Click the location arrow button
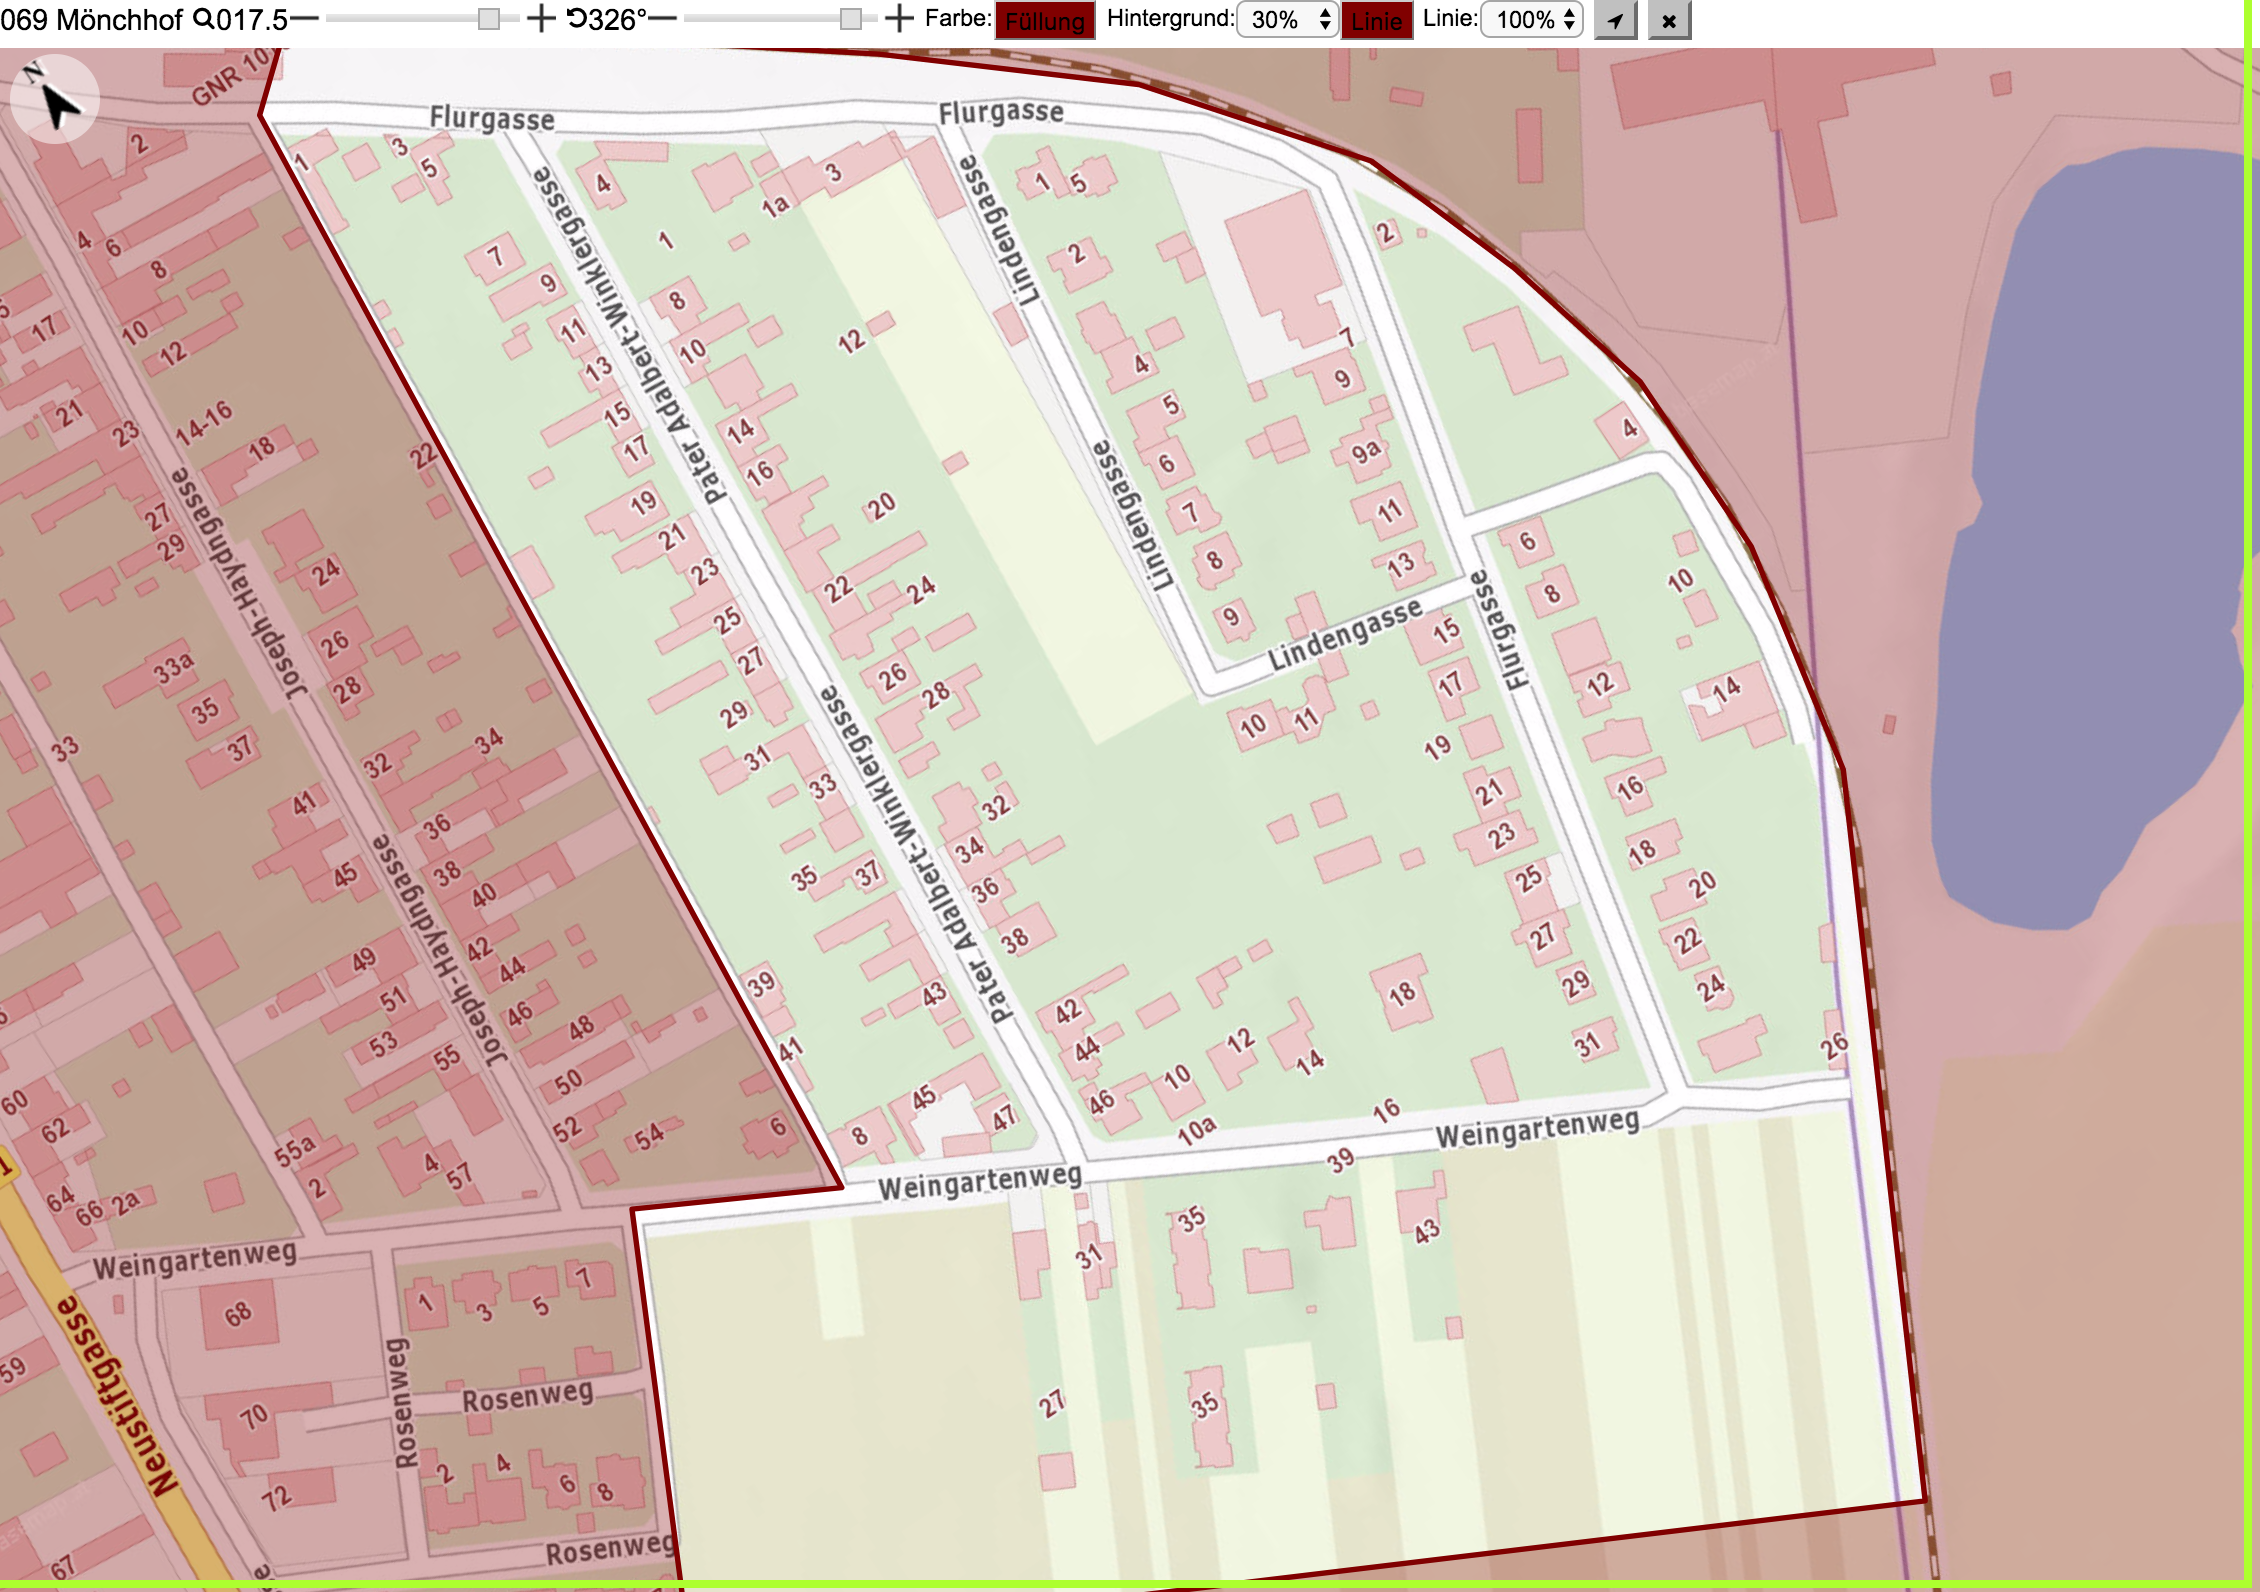Viewport: 2260px width, 1592px height. point(1615,20)
